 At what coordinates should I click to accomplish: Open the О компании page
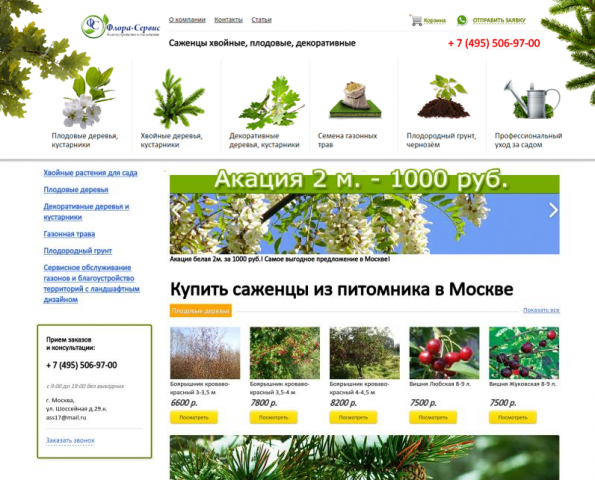pos(187,20)
